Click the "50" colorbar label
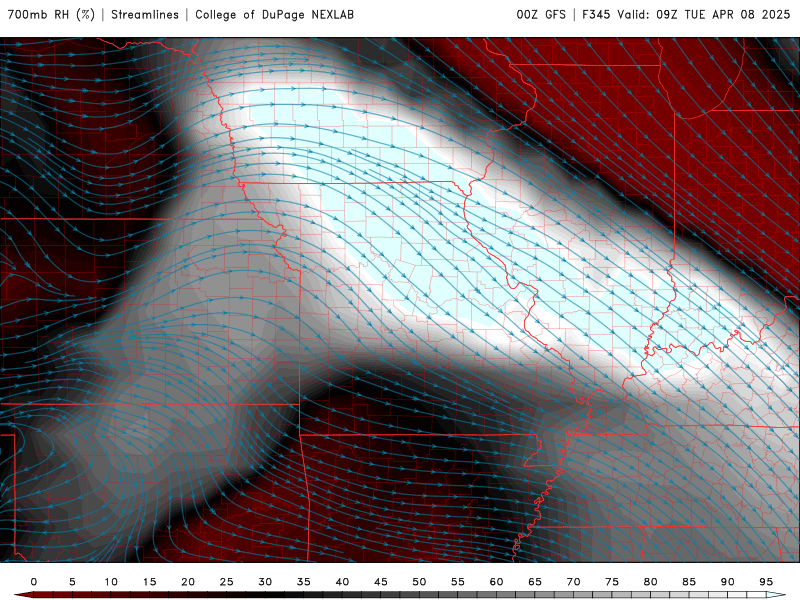 click(x=419, y=582)
